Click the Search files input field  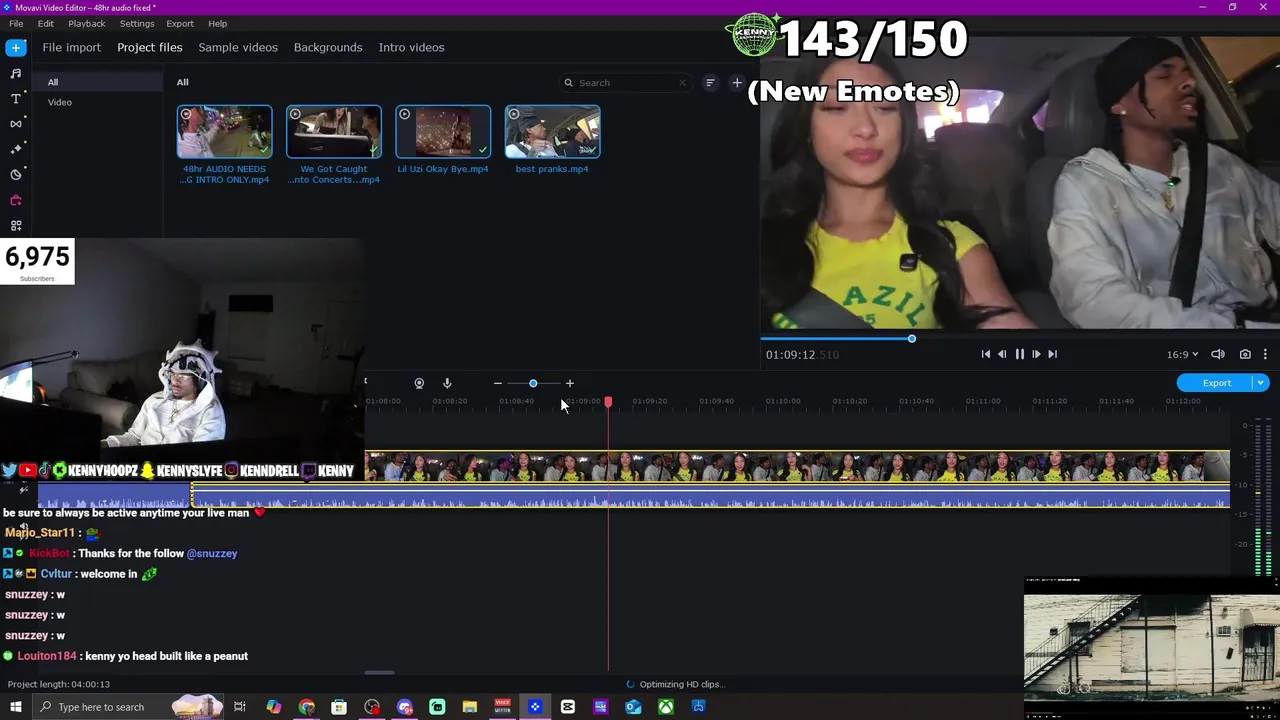click(625, 83)
